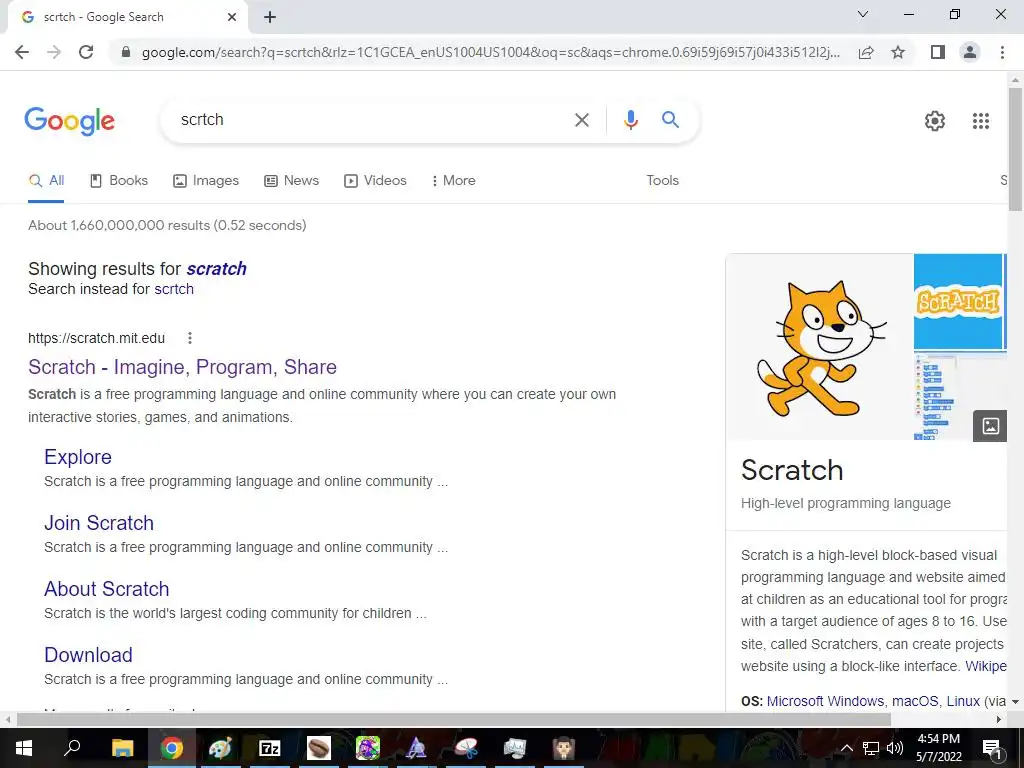The image size is (1024, 768).
Task: Show hidden system tray icons
Action: (x=846, y=748)
